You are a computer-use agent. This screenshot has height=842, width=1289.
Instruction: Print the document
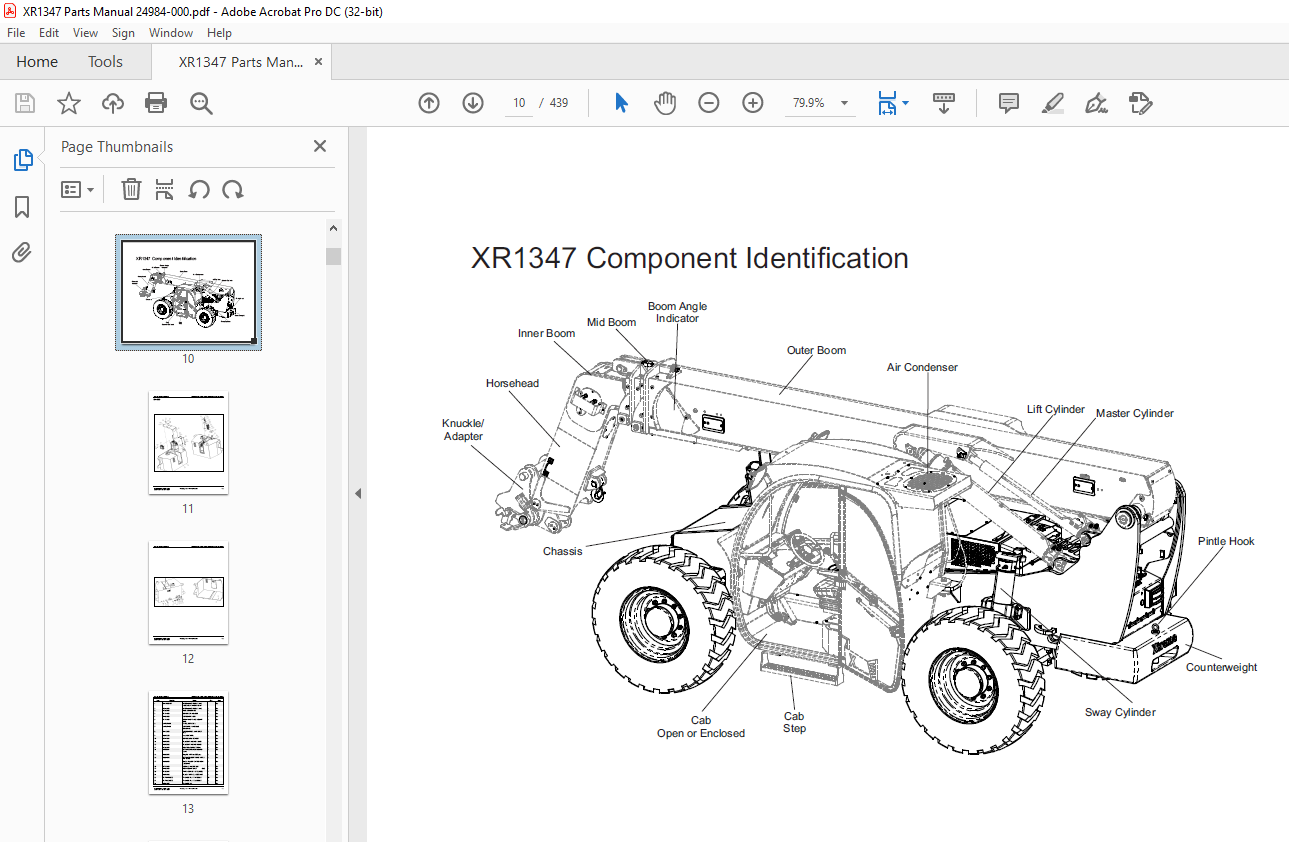click(156, 103)
